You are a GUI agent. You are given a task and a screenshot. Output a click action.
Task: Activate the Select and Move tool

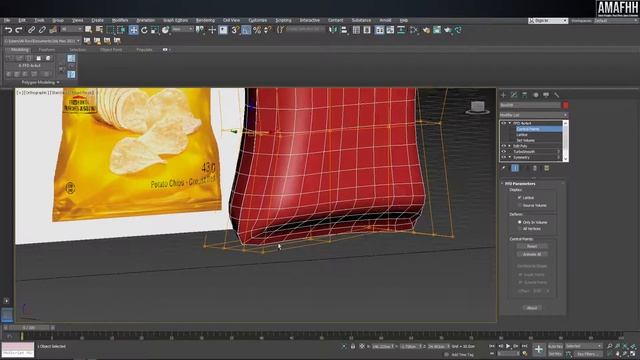point(133,30)
